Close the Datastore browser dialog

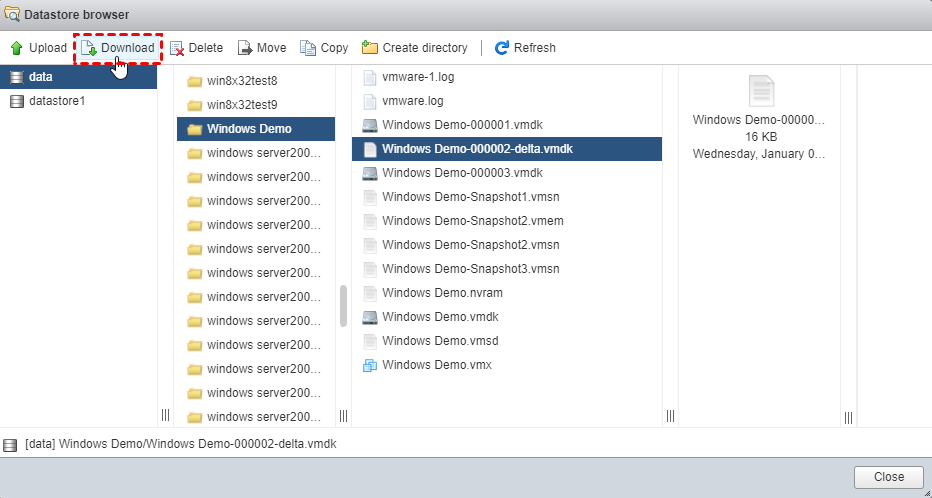point(888,477)
